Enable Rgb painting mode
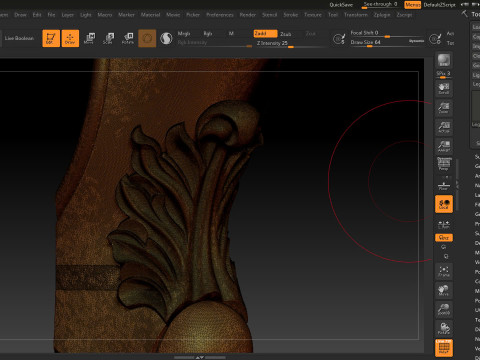The width and height of the screenshot is (480, 360). point(208,34)
